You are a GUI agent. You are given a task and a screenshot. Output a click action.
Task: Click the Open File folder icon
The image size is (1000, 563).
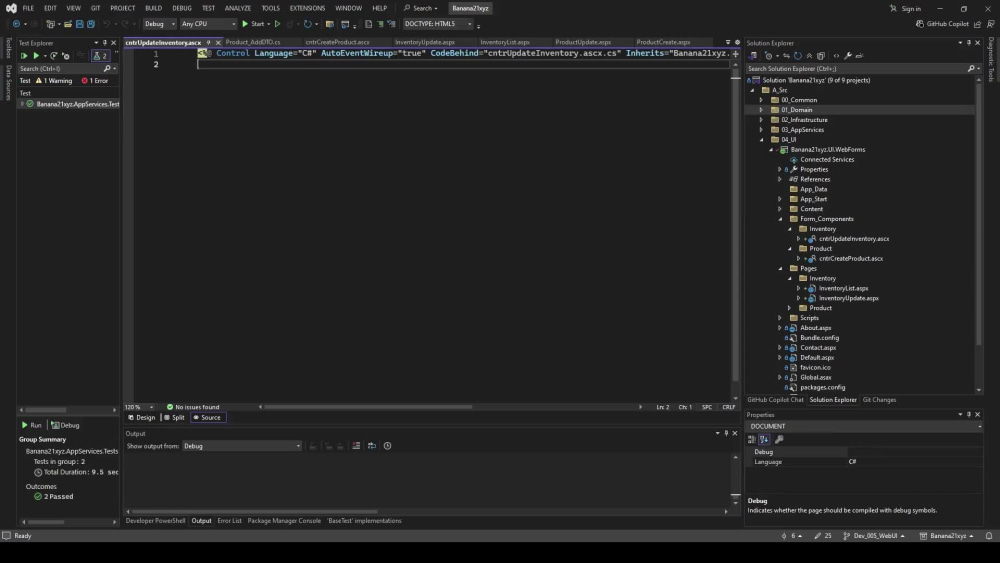68,24
